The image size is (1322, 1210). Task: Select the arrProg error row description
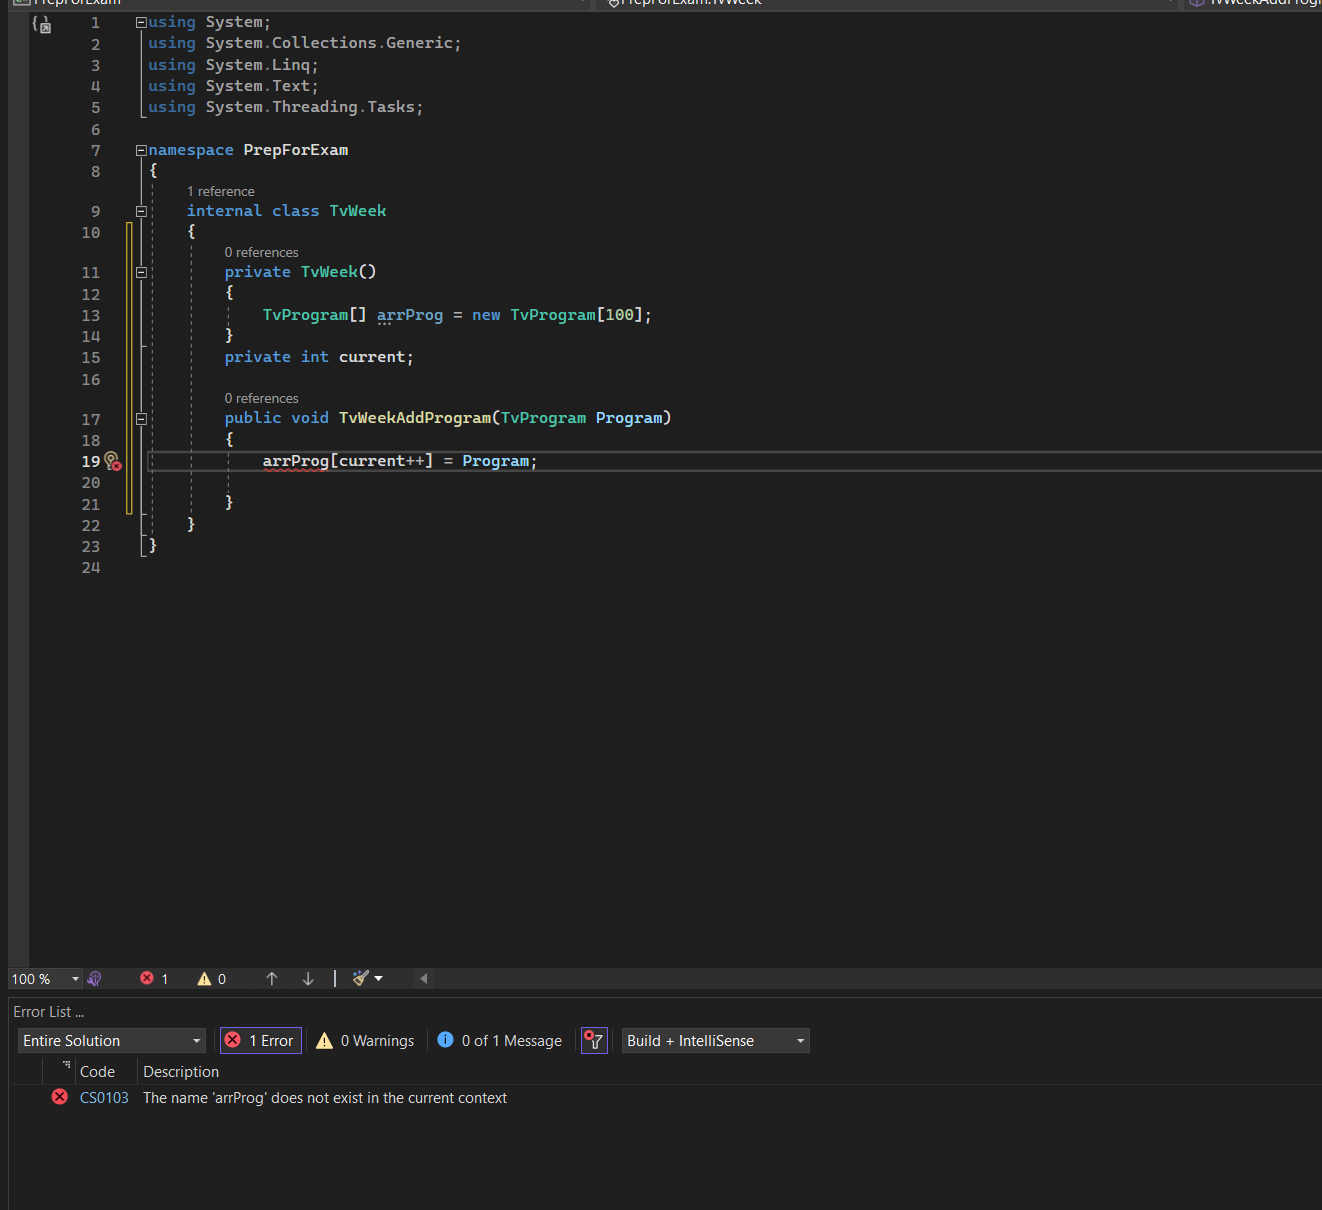point(325,1098)
